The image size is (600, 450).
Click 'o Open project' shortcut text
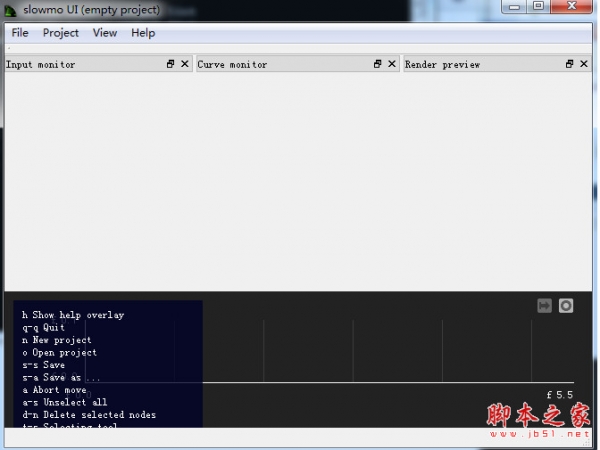pos(59,352)
